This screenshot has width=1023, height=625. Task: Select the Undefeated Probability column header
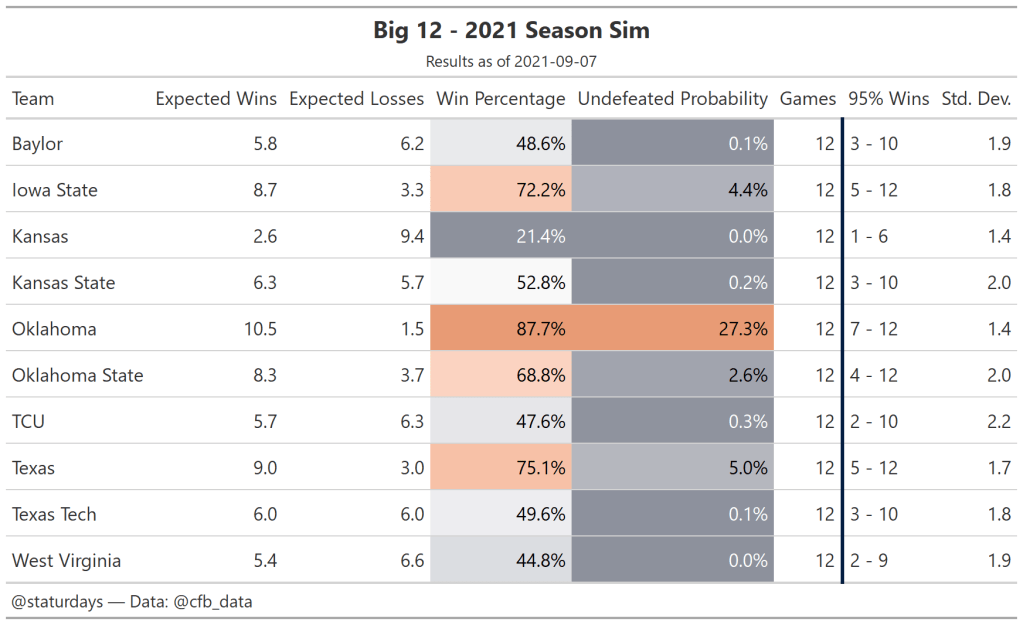point(672,99)
